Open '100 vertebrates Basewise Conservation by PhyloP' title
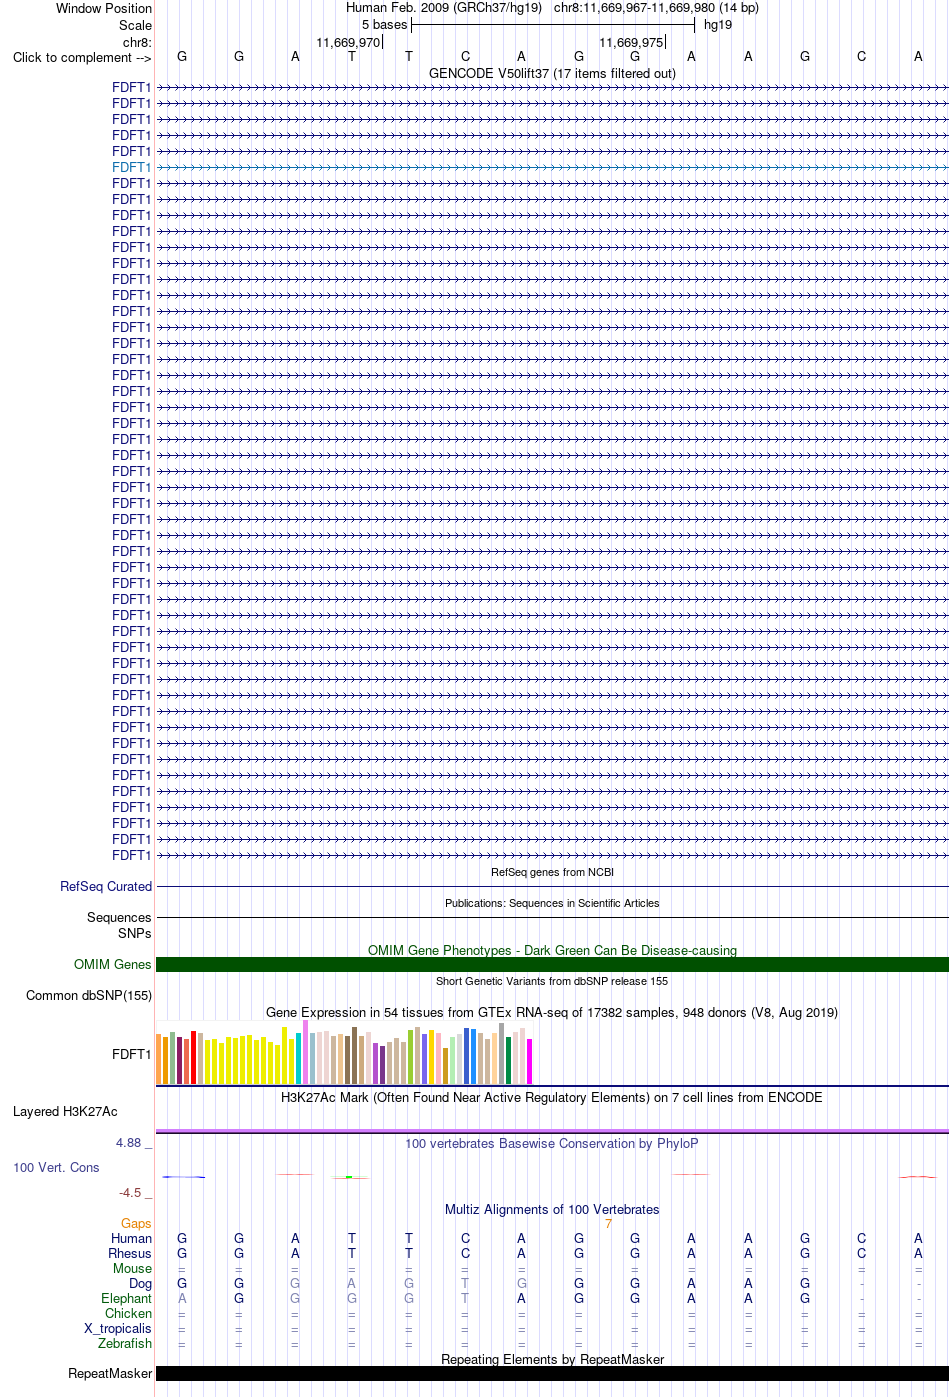This screenshot has height=1397, width=950. [552, 1143]
